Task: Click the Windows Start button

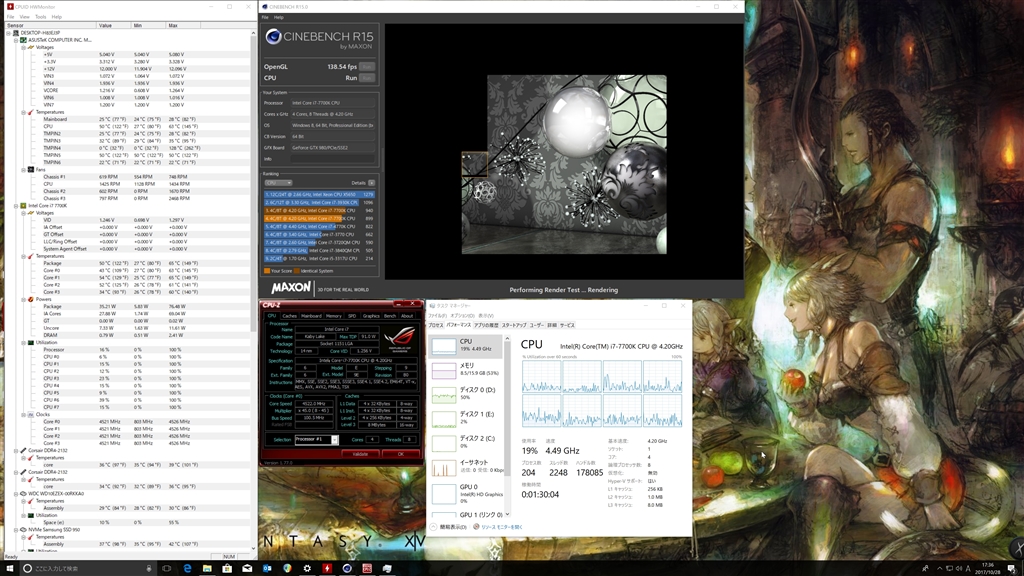Action: [x=10, y=568]
